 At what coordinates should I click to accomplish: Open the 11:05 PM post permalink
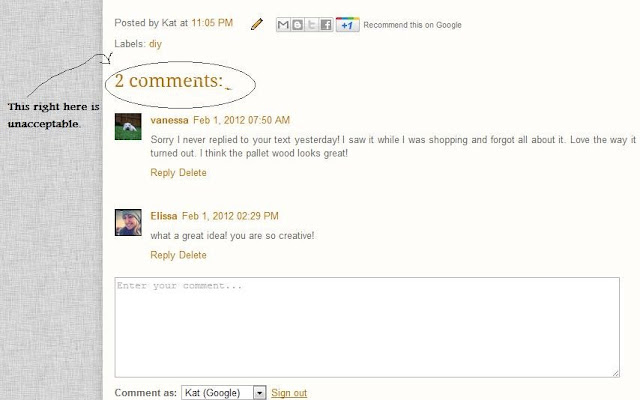tap(212, 23)
